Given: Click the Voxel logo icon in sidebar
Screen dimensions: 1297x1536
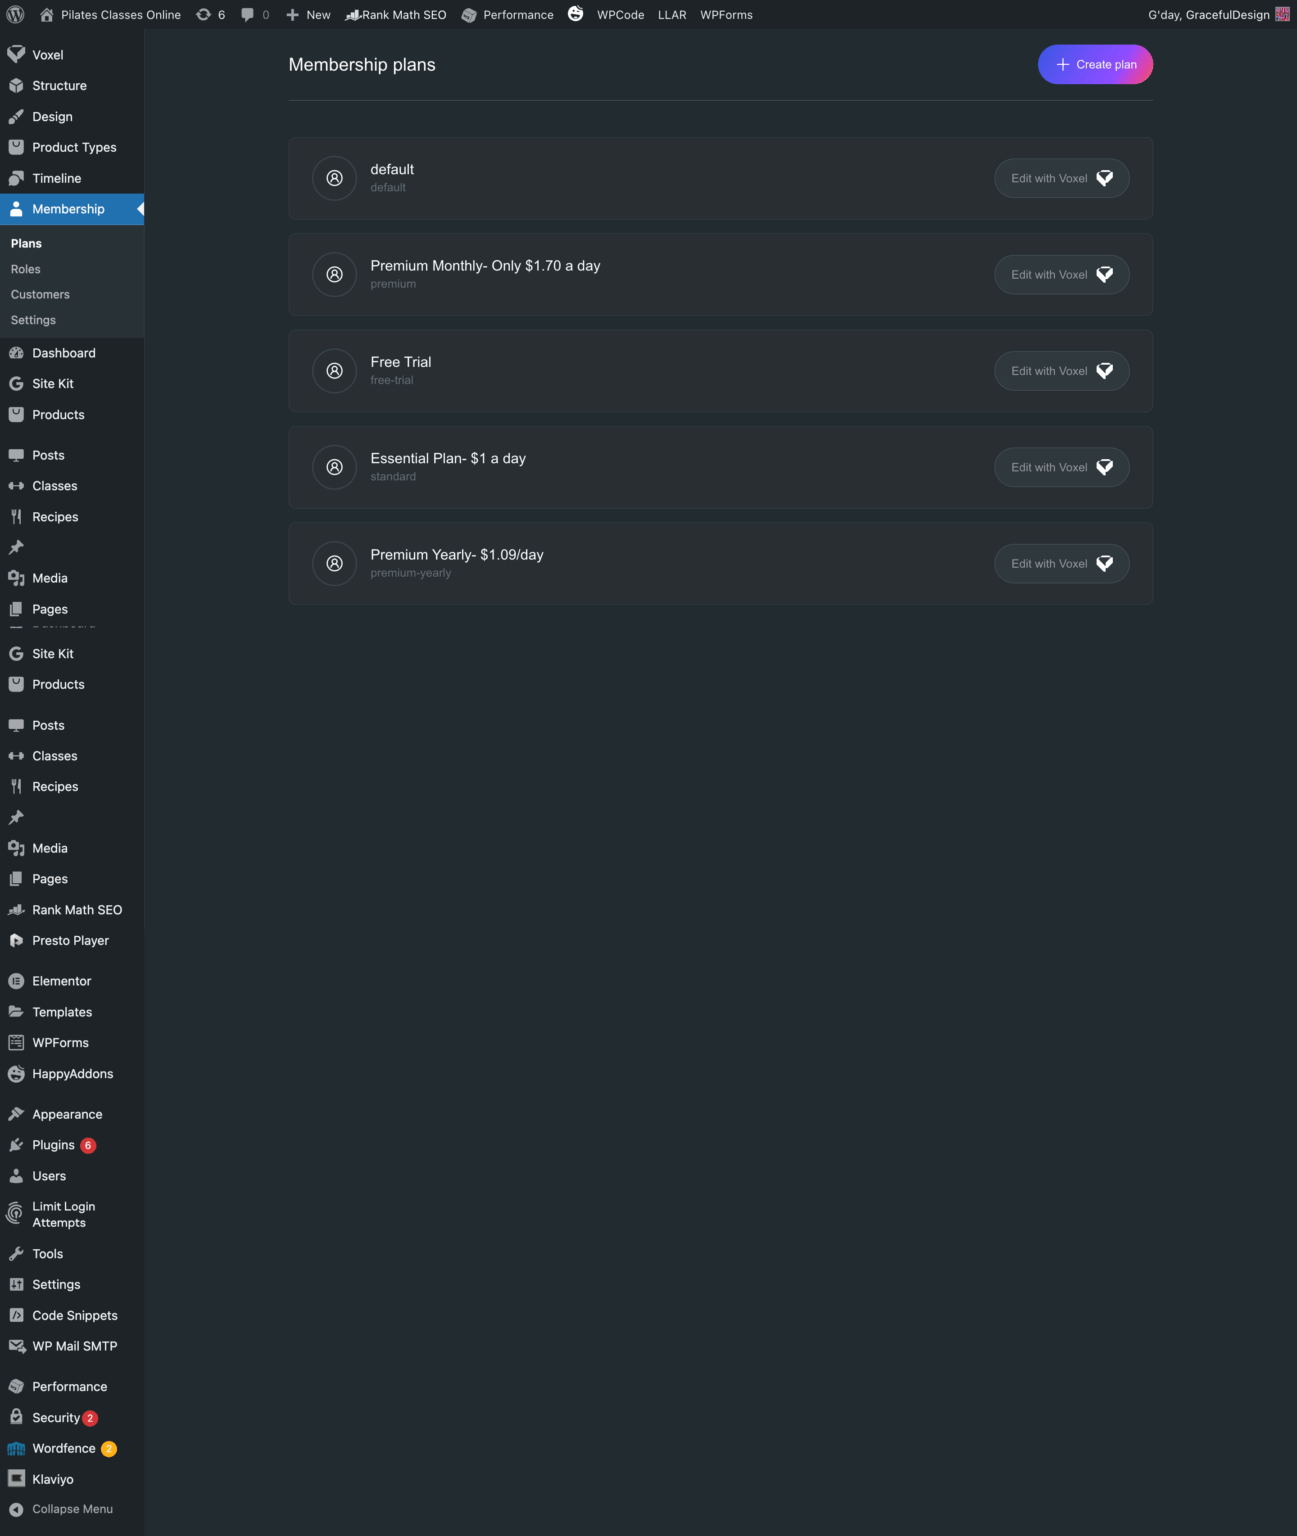Looking at the screenshot, I should click(16, 55).
